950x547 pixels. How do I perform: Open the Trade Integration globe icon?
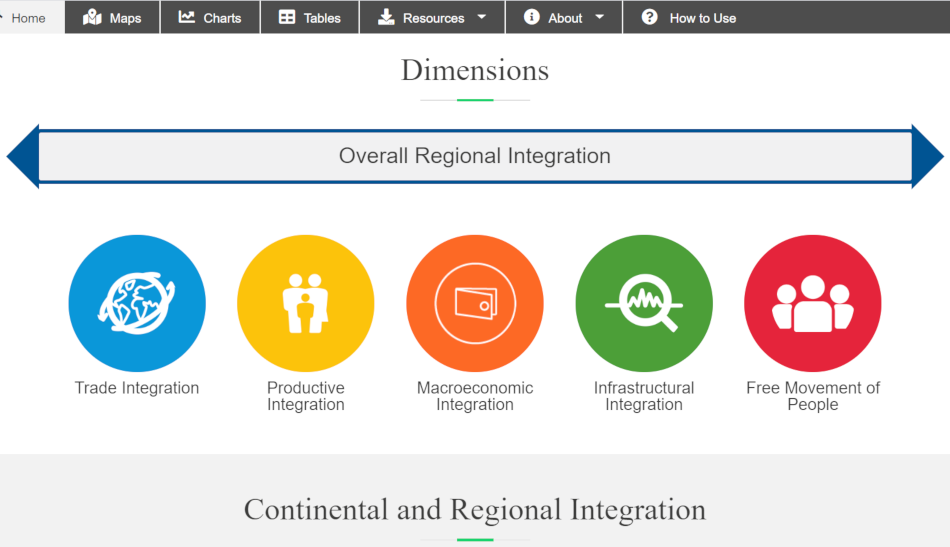pos(137,303)
